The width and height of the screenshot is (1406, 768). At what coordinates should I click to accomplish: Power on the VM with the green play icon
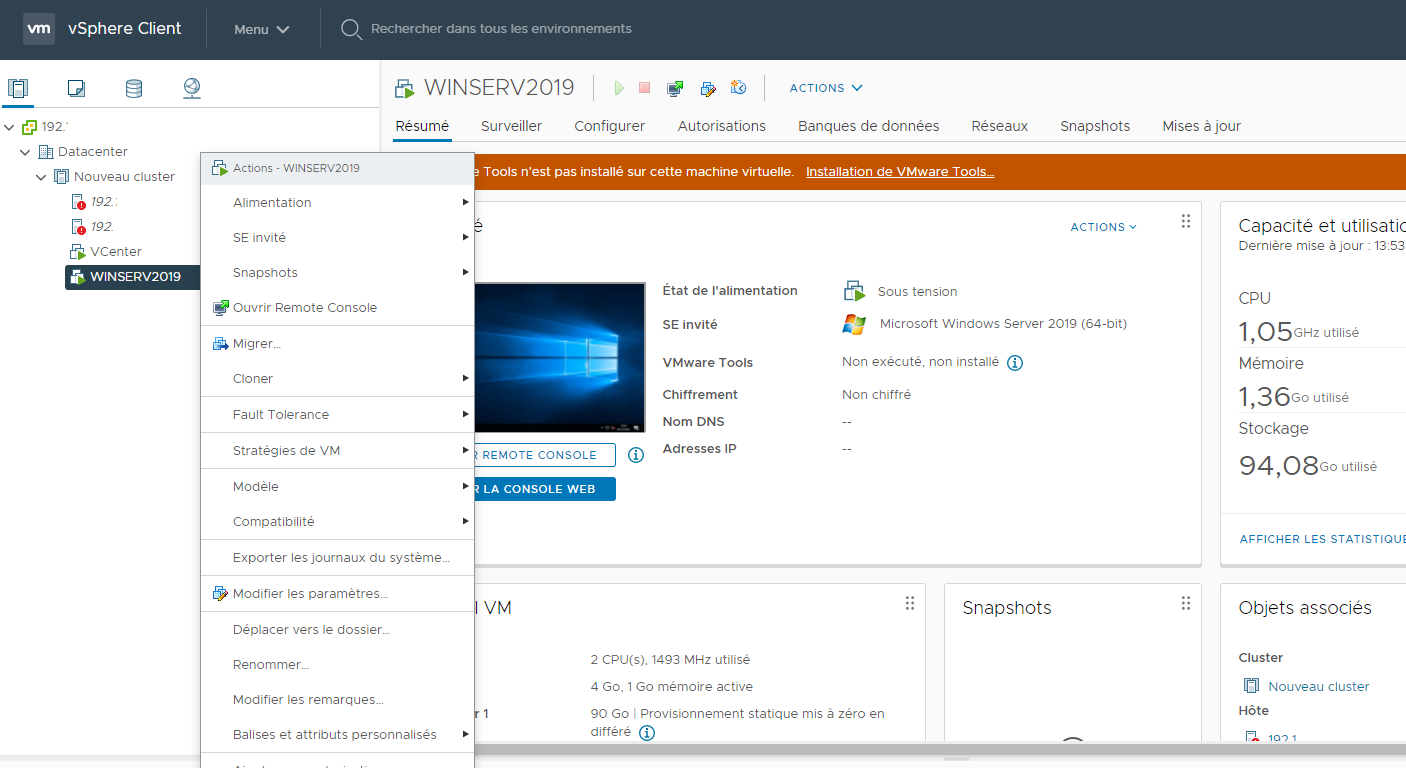coord(619,88)
